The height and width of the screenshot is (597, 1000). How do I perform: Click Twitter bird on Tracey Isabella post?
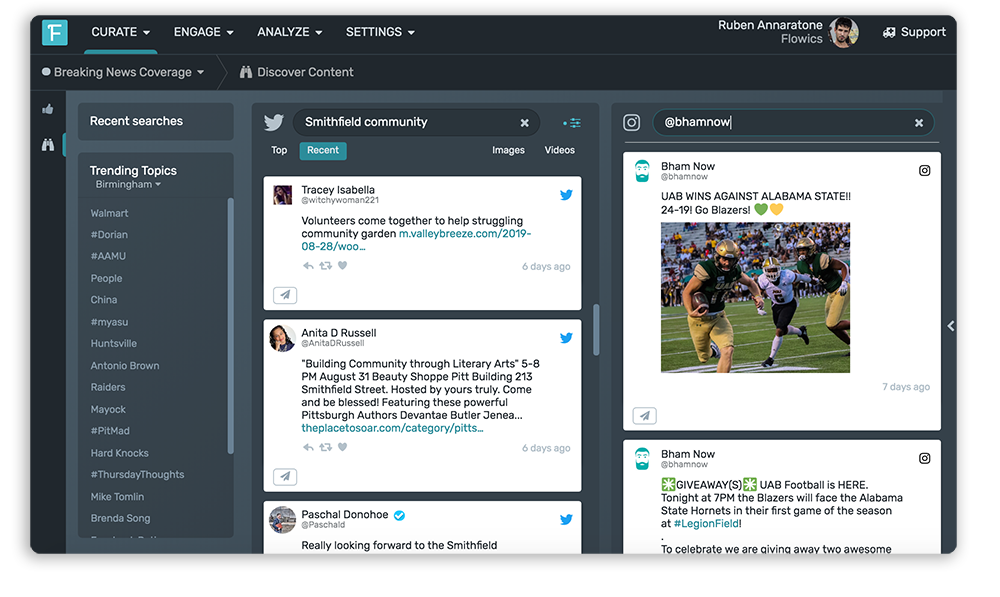pyautogui.click(x=566, y=195)
